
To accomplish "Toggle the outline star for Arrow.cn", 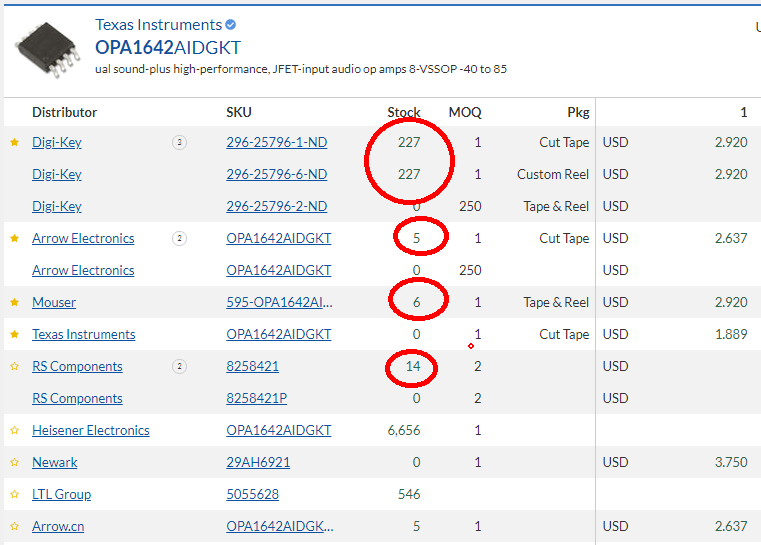I will coord(15,527).
